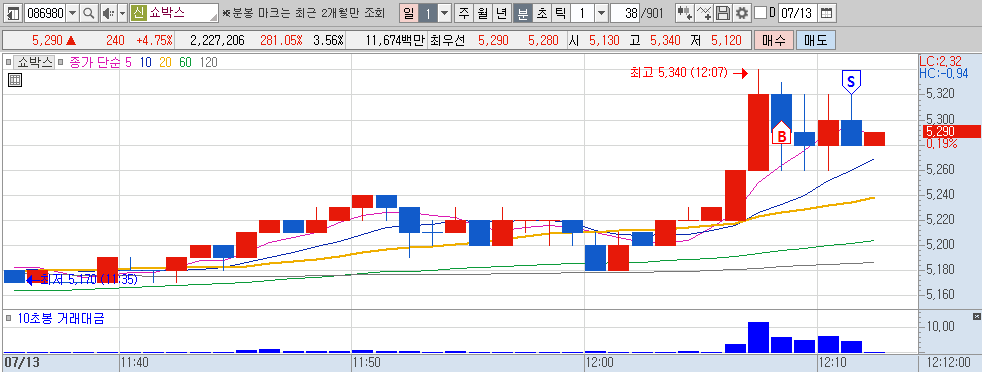Toggle the small square before 쇼박스 legend
The width and height of the screenshot is (982, 372).
(x=9, y=63)
